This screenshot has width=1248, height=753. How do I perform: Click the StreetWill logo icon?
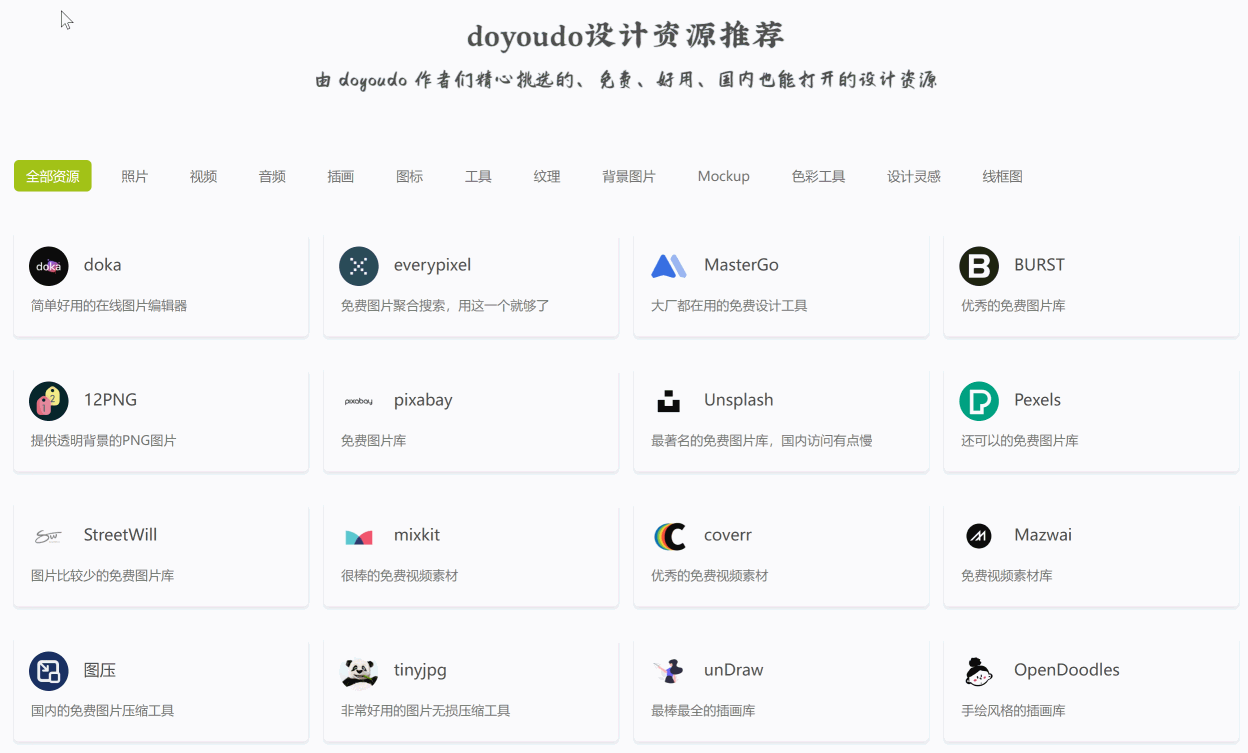(49, 536)
